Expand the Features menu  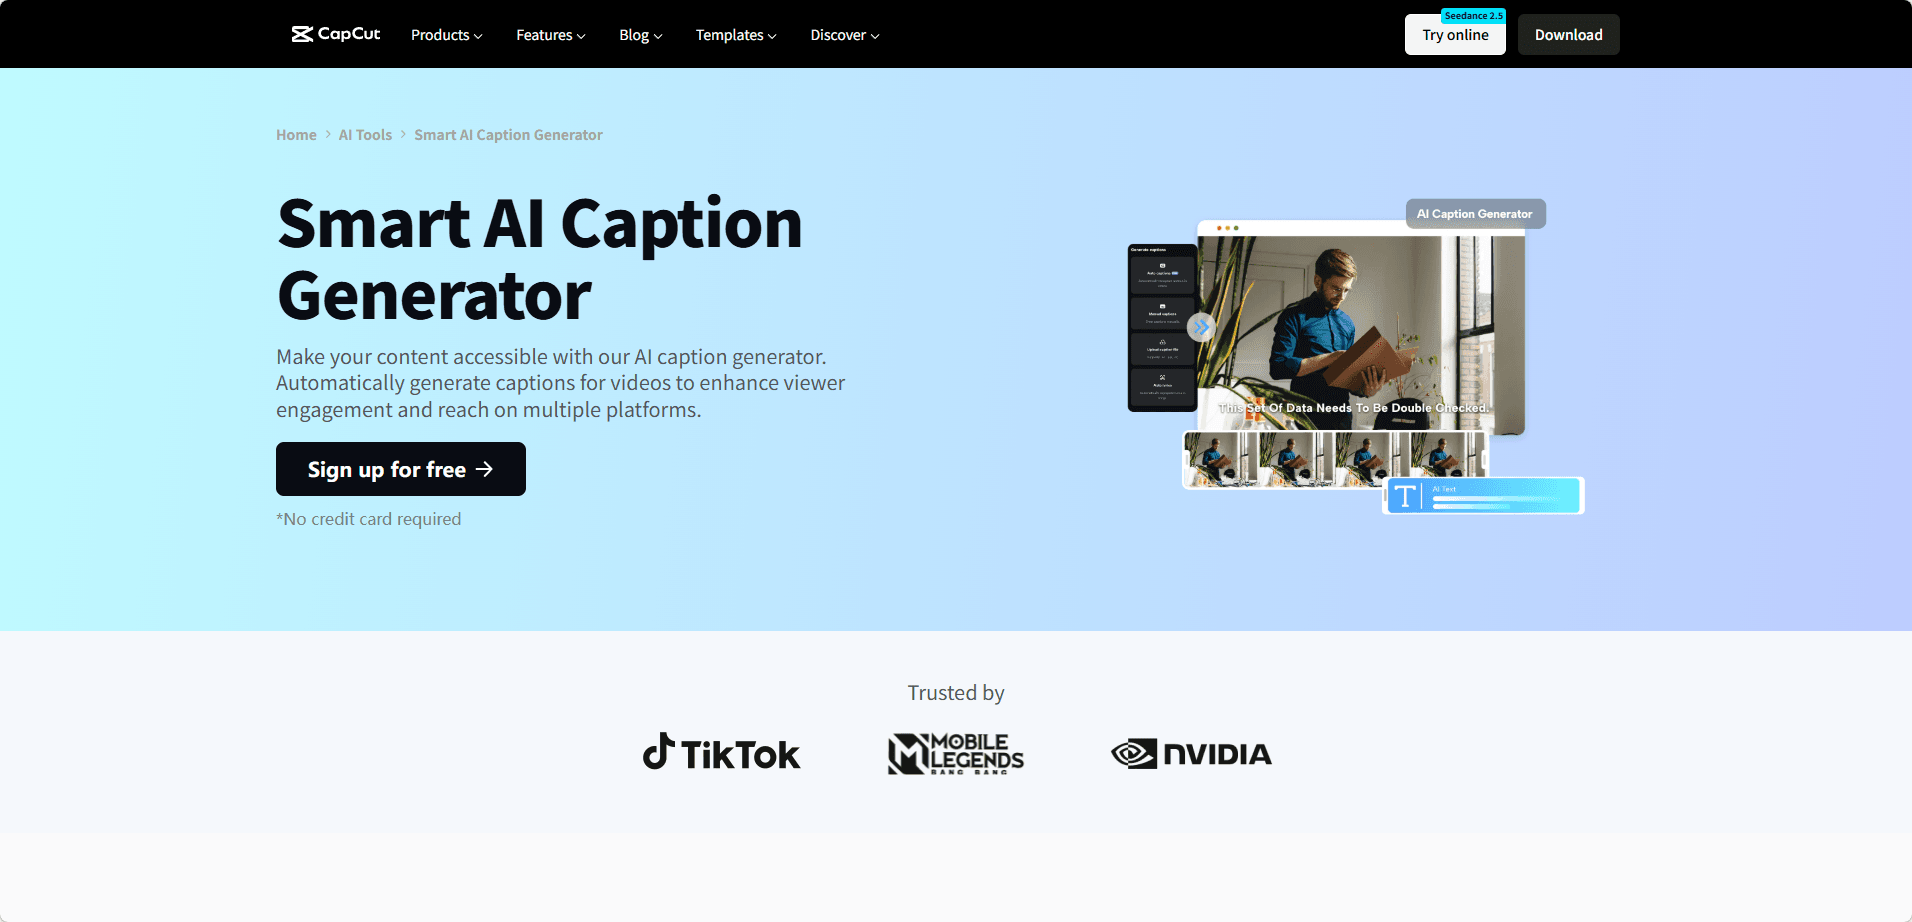551,35
